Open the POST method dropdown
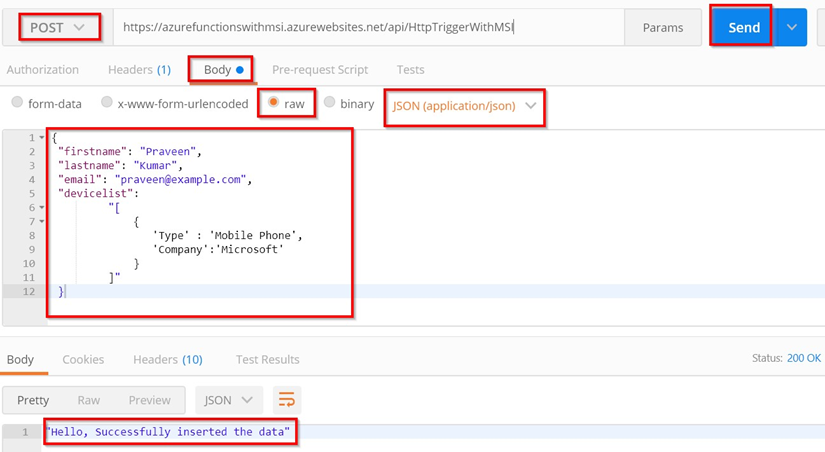825x452 pixels. click(56, 28)
